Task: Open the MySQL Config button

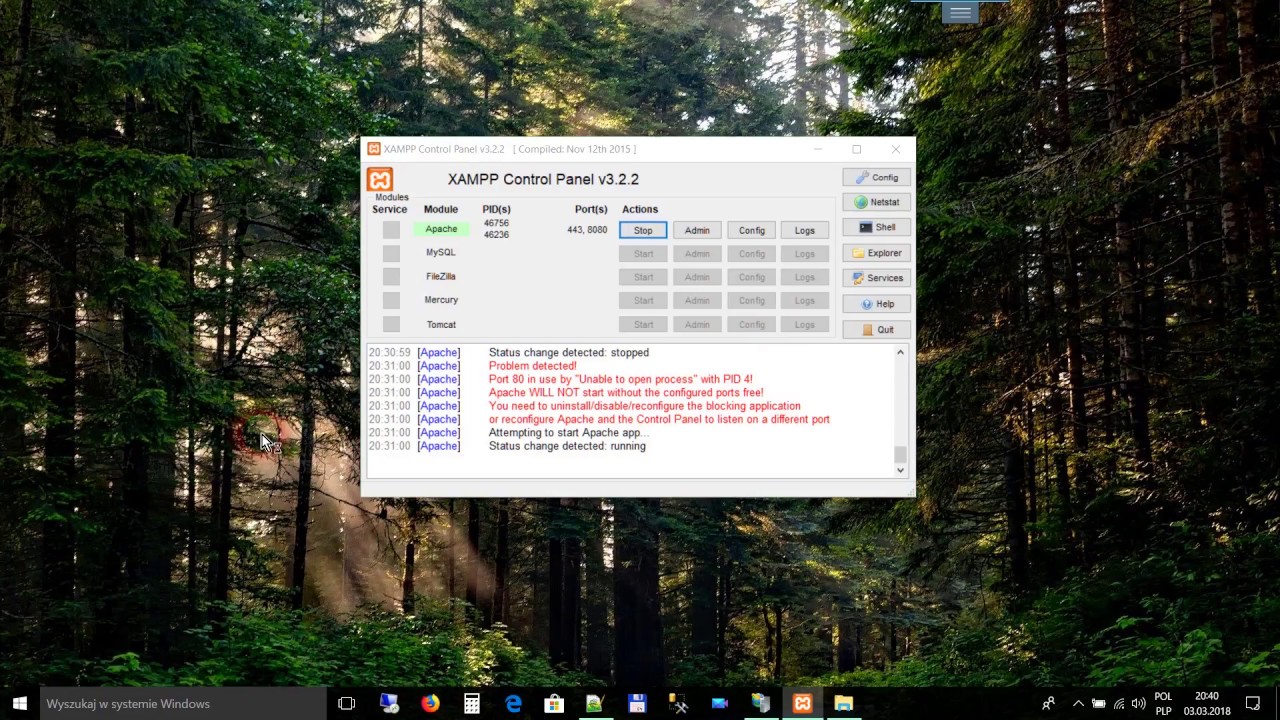Action: click(x=751, y=254)
